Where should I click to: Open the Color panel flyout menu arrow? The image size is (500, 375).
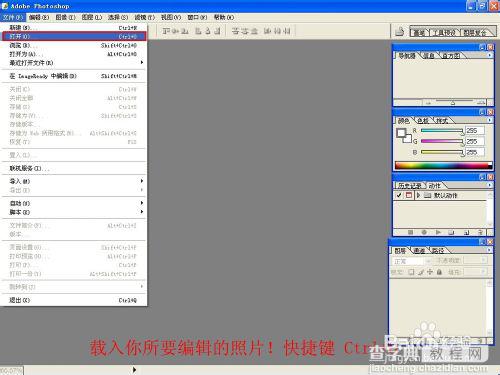(490, 120)
